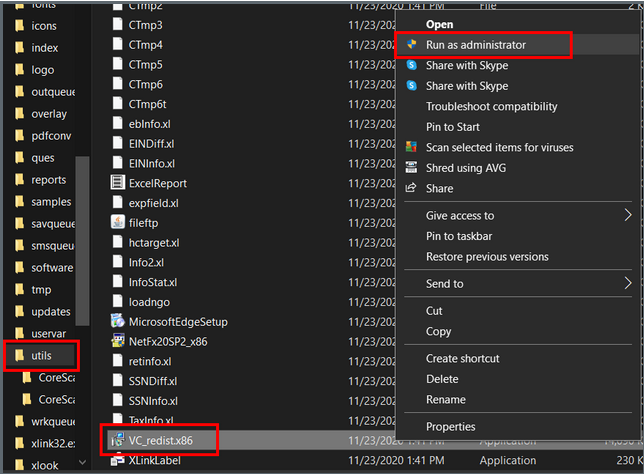Click the AVG icon next to Shred using AVG
The image size is (644, 474).
[411, 167]
